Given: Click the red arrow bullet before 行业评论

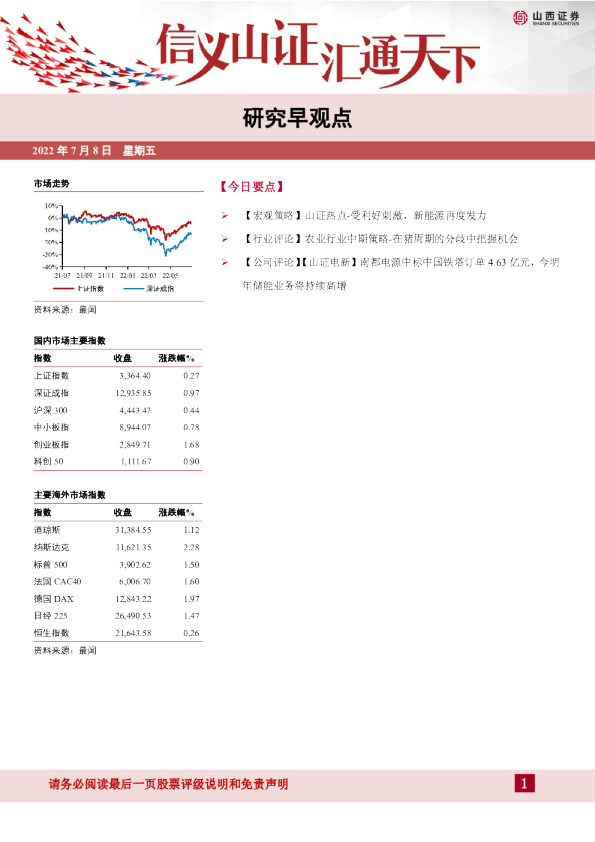Looking at the screenshot, I should coord(224,239).
